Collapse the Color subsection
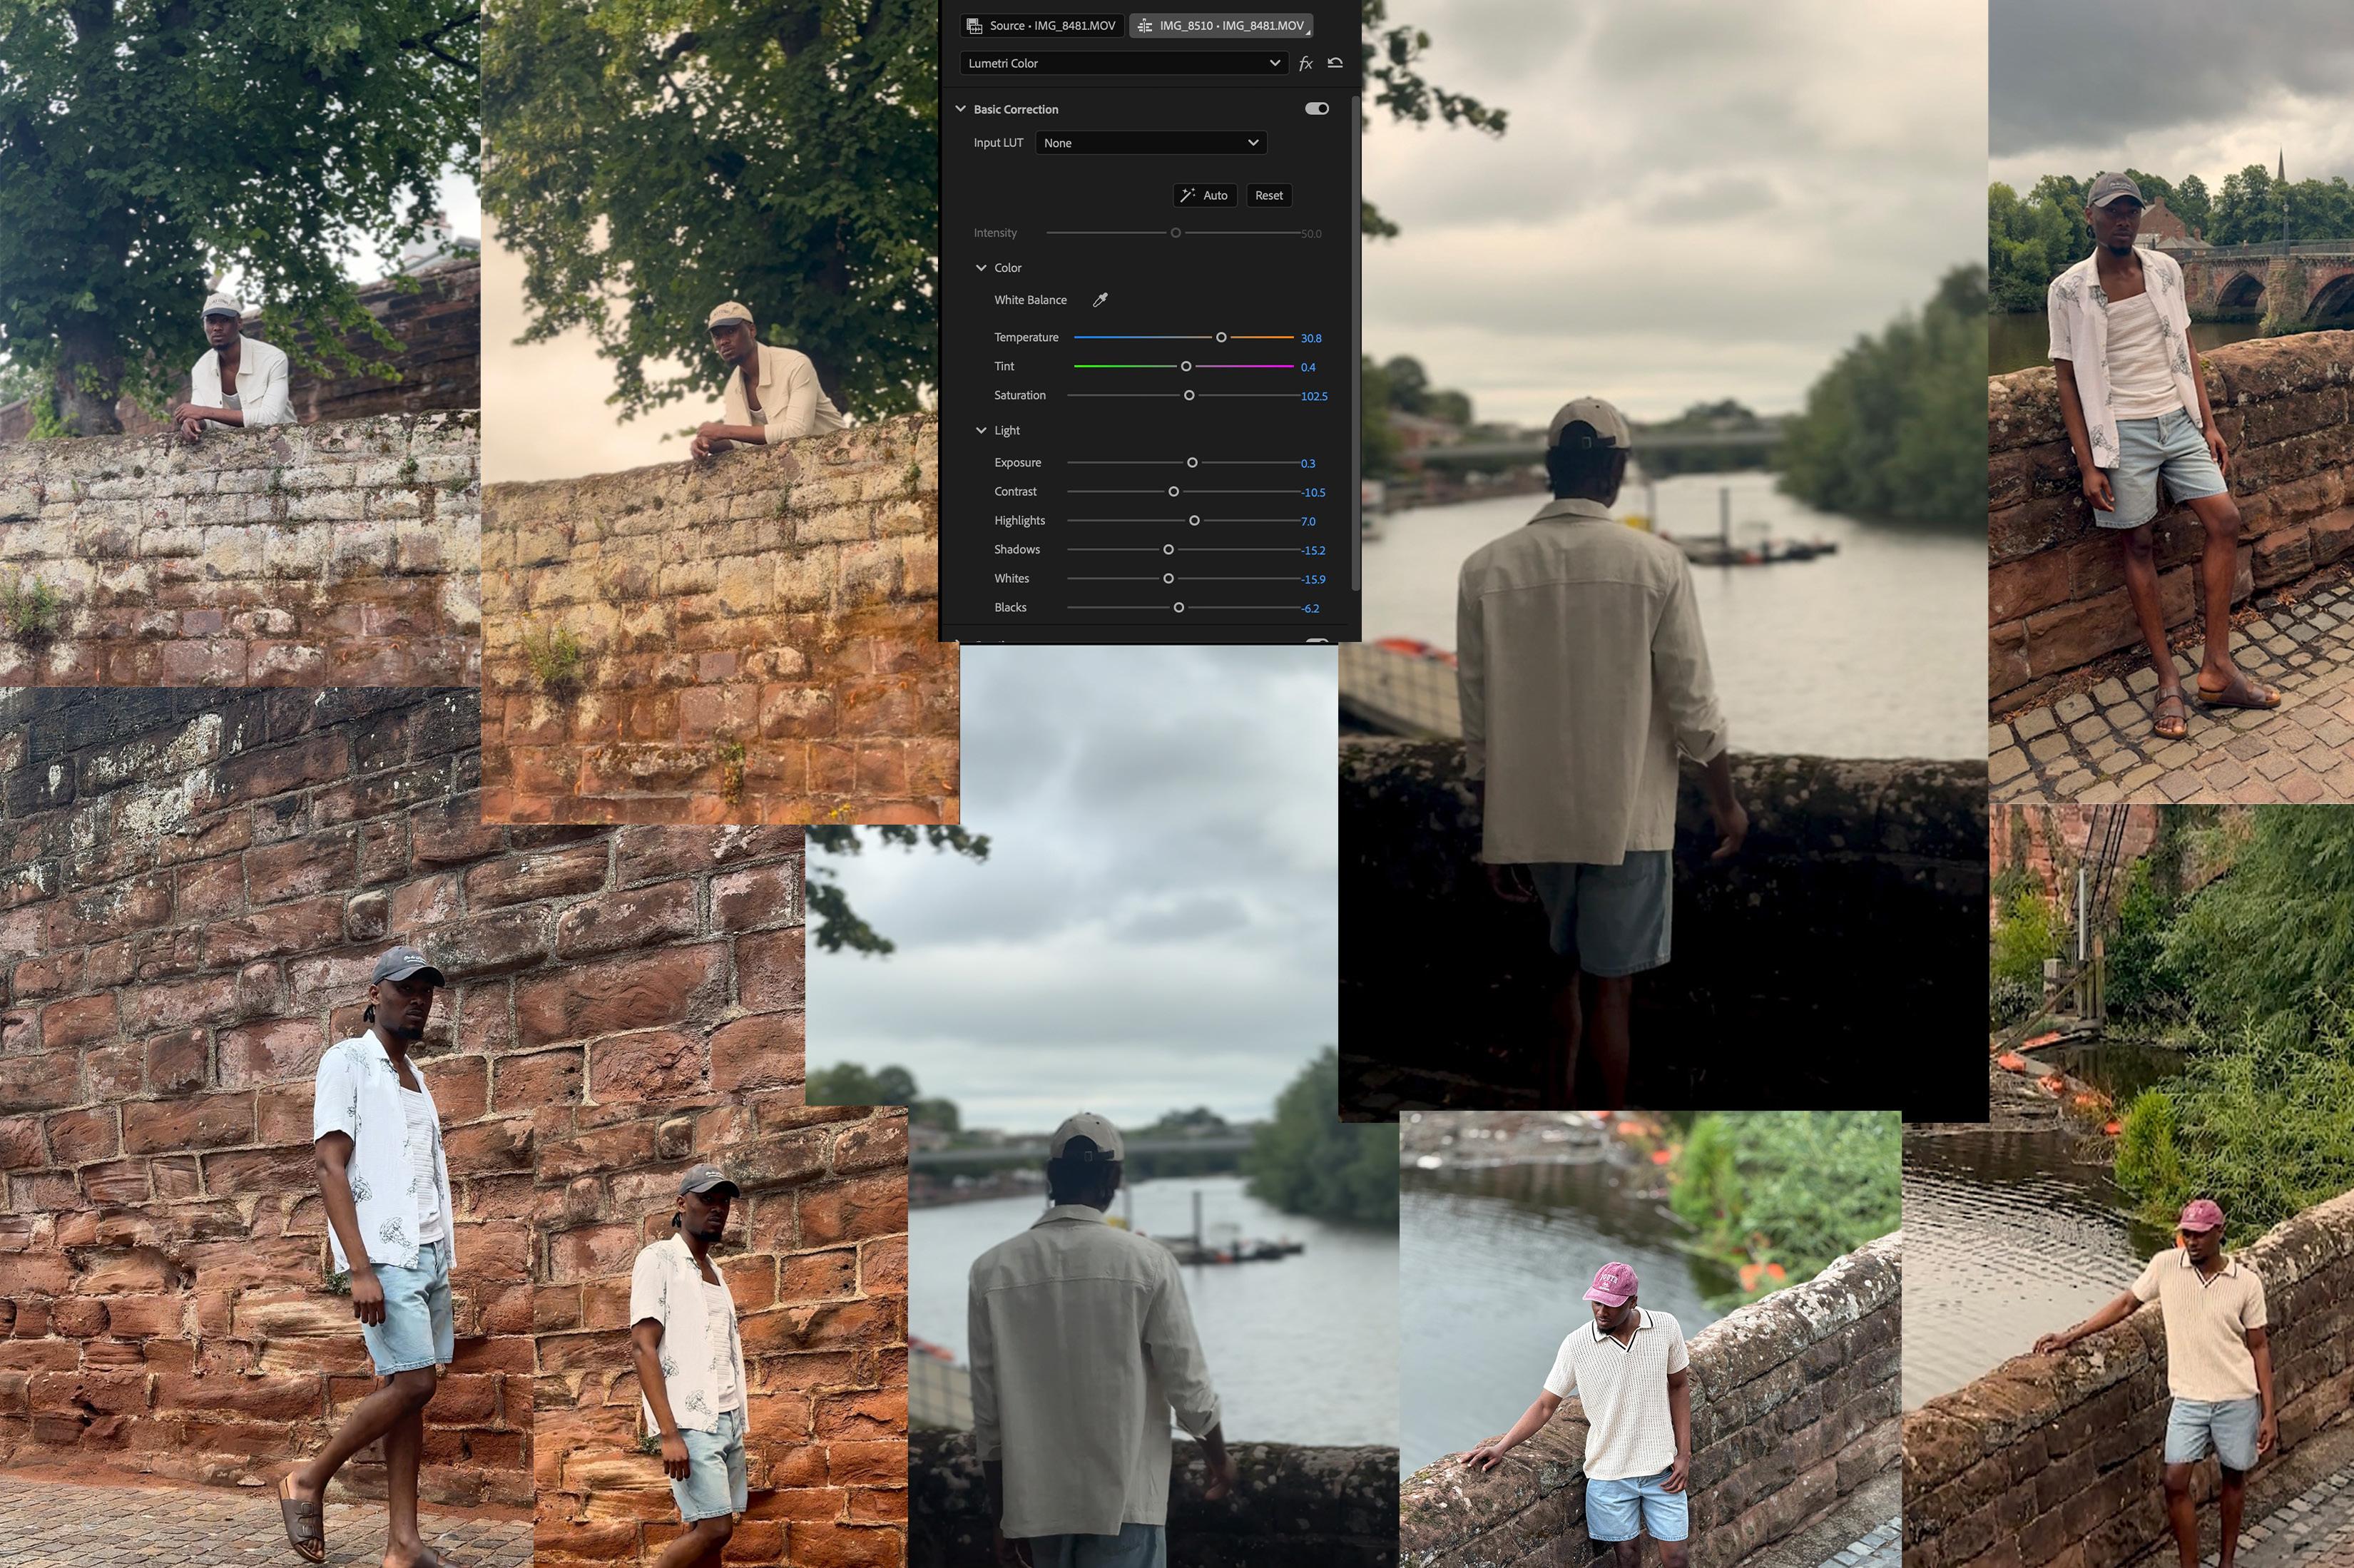Image resolution: width=2354 pixels, height=1568 pixels. pos(981,268)
